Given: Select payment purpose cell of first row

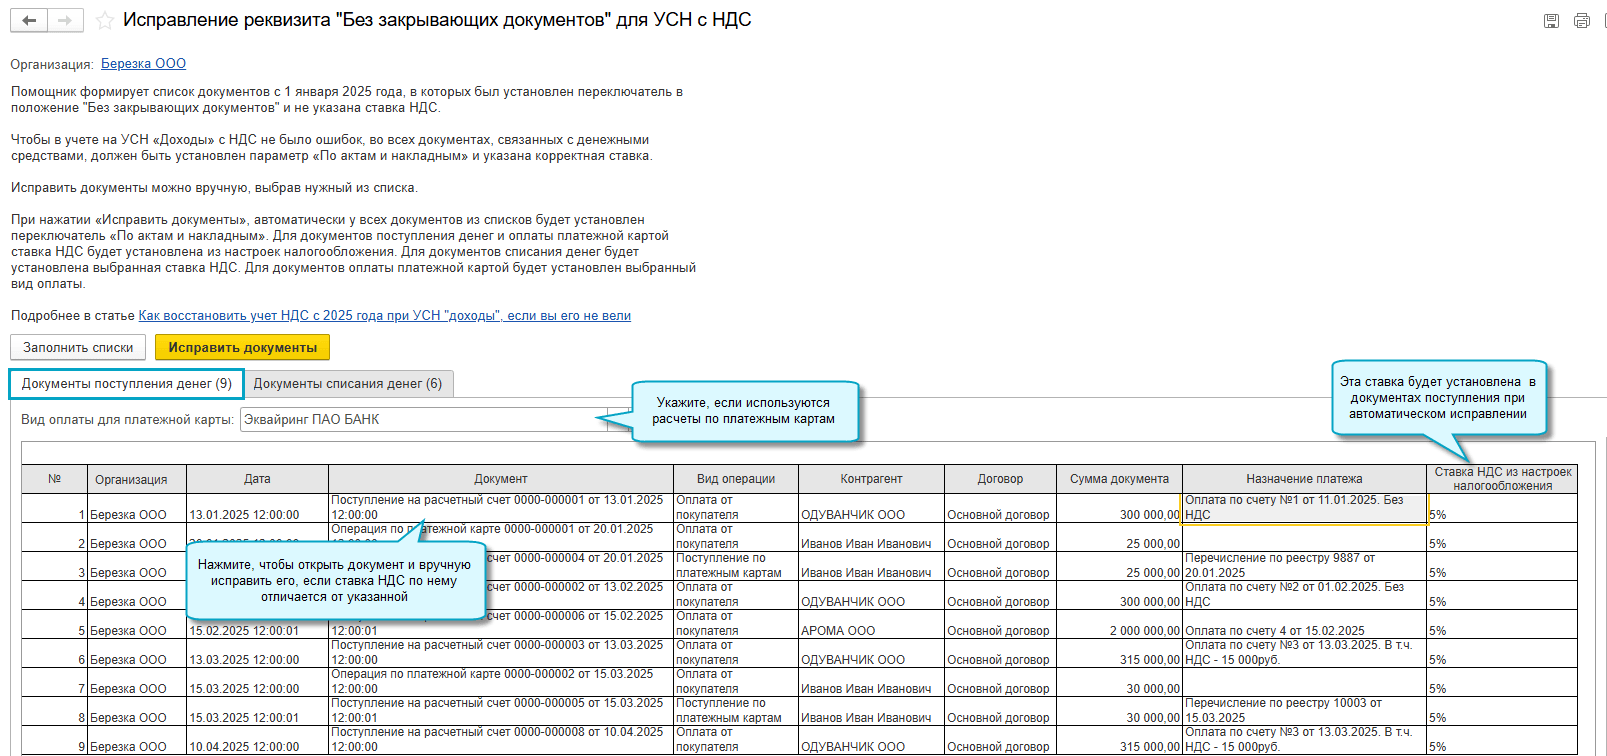Looking at the screenshot, I should click(1304, 508).
